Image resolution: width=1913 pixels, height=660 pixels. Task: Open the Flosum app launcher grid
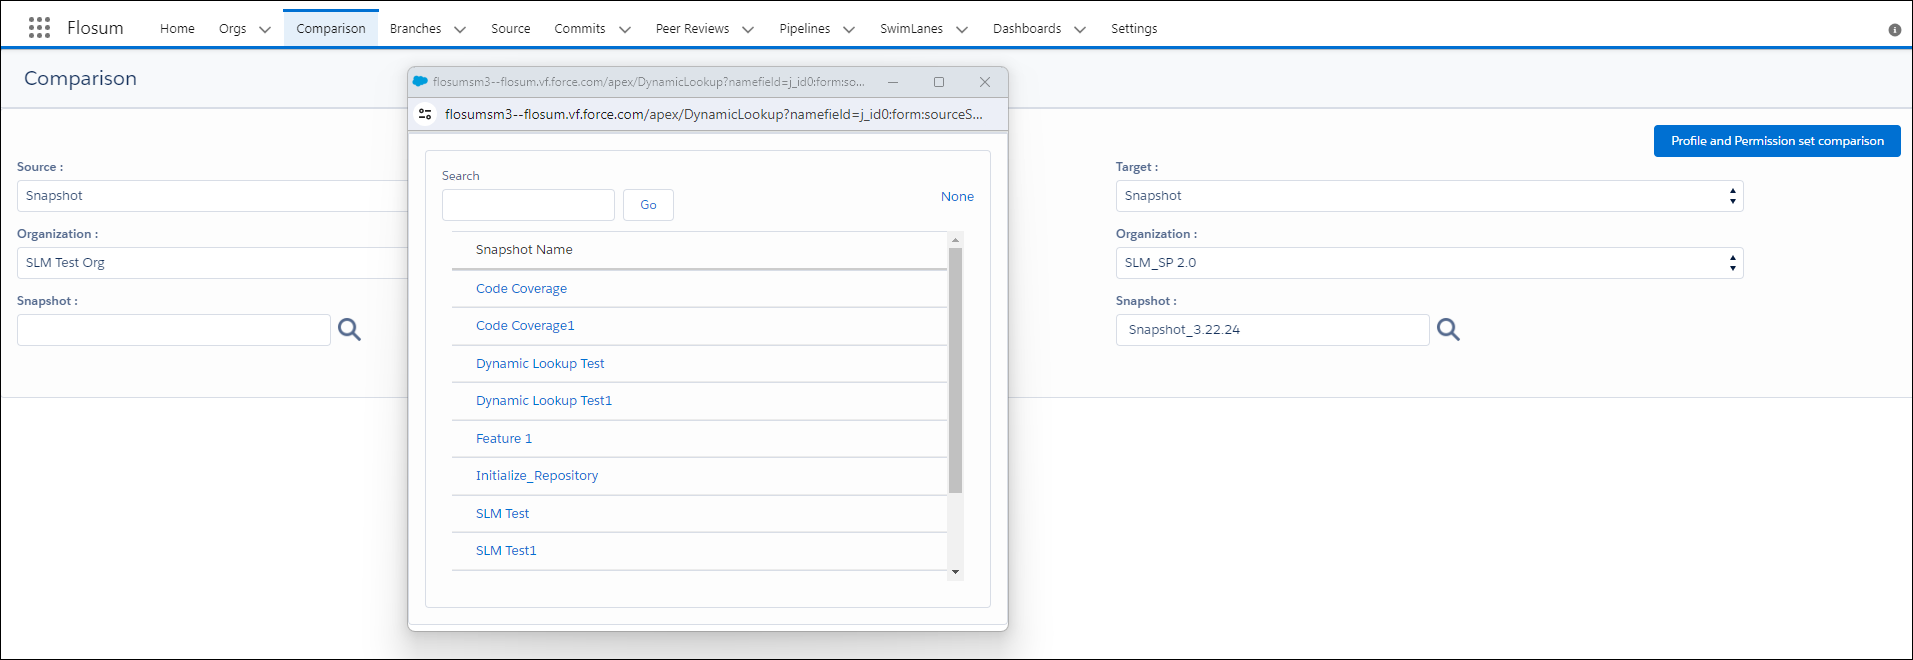point(39,28)
